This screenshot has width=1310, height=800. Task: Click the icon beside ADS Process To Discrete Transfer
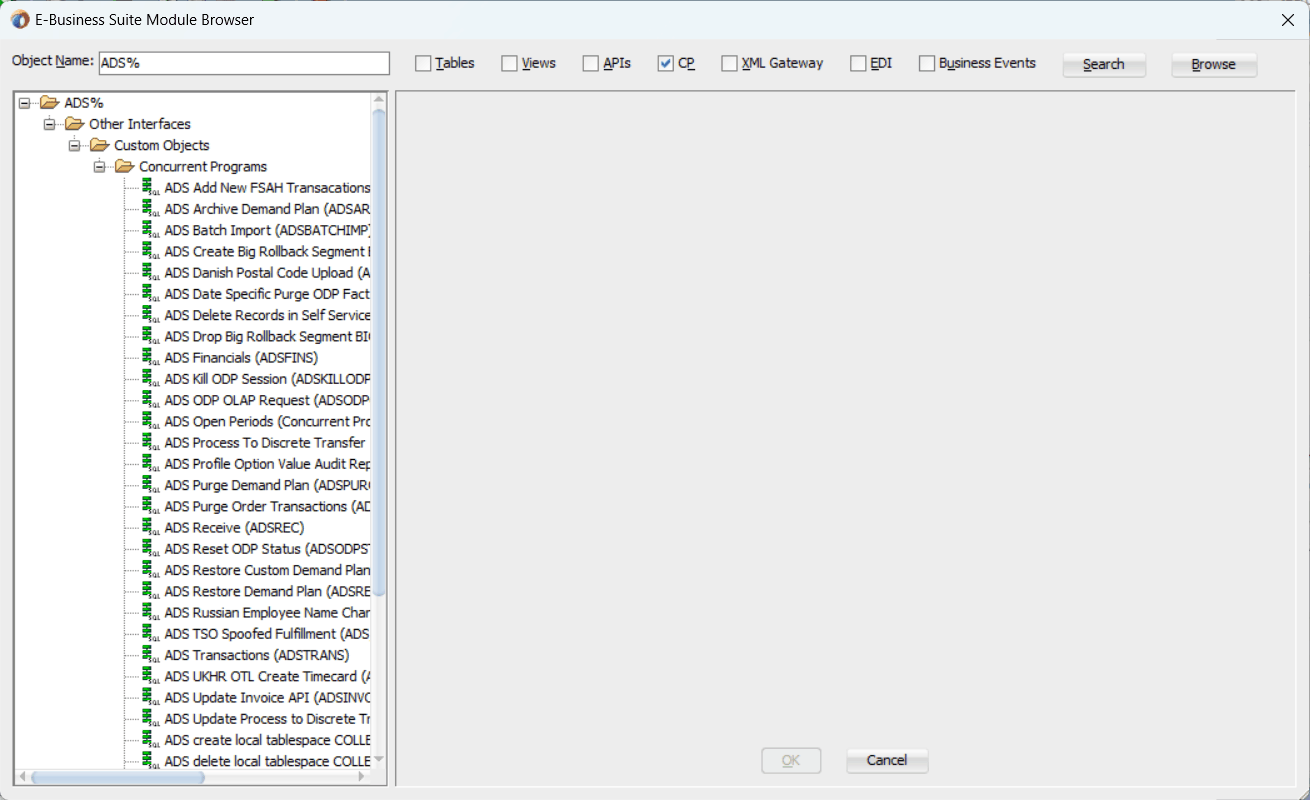click(151, 443)
